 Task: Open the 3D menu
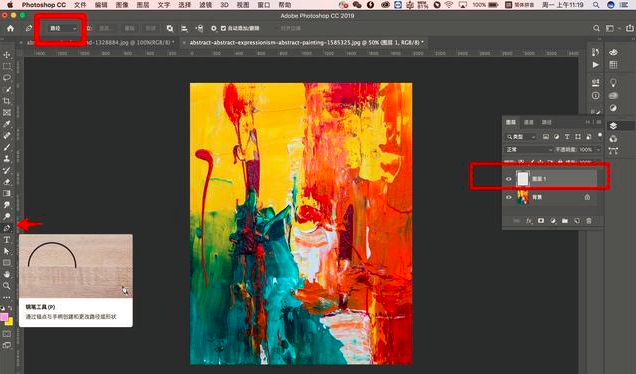(224, 5)
